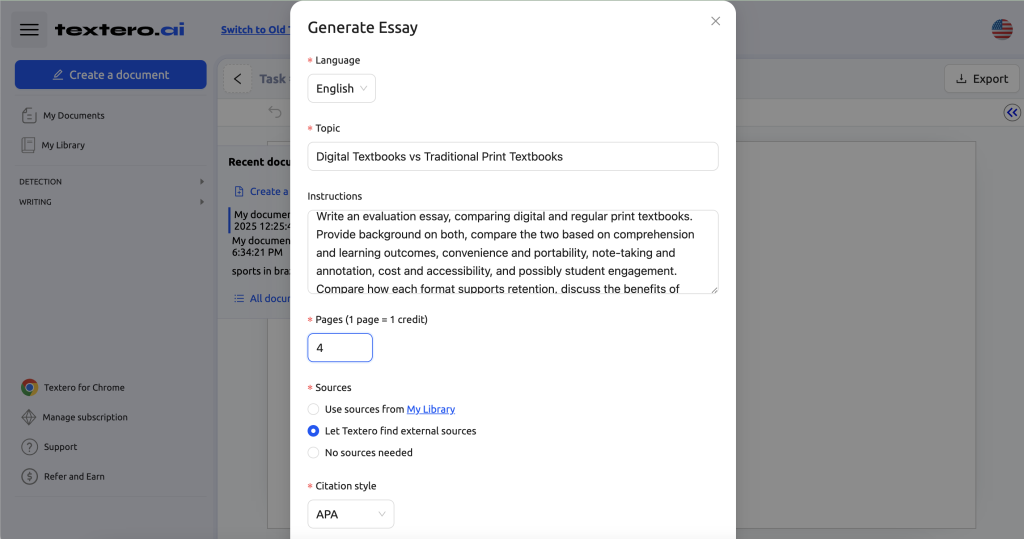Close the Generate Essay dialog
This screenshot has height=539, width=1024.
click(x=716, y=21)
